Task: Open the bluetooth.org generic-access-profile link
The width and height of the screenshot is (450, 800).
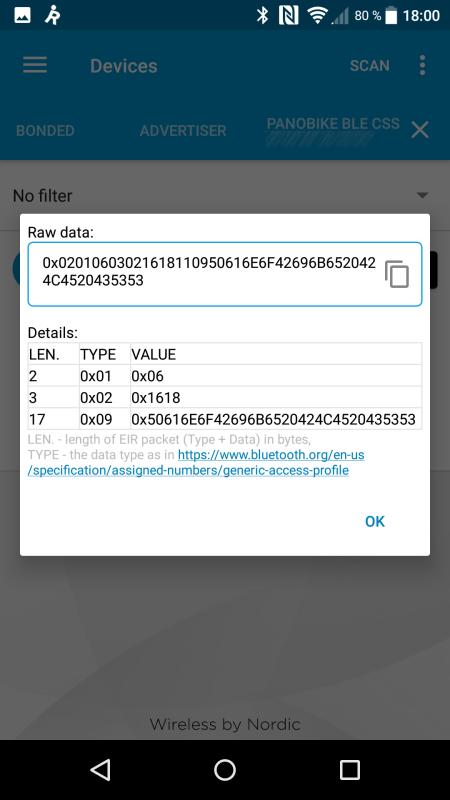Action: coord(196,462)
